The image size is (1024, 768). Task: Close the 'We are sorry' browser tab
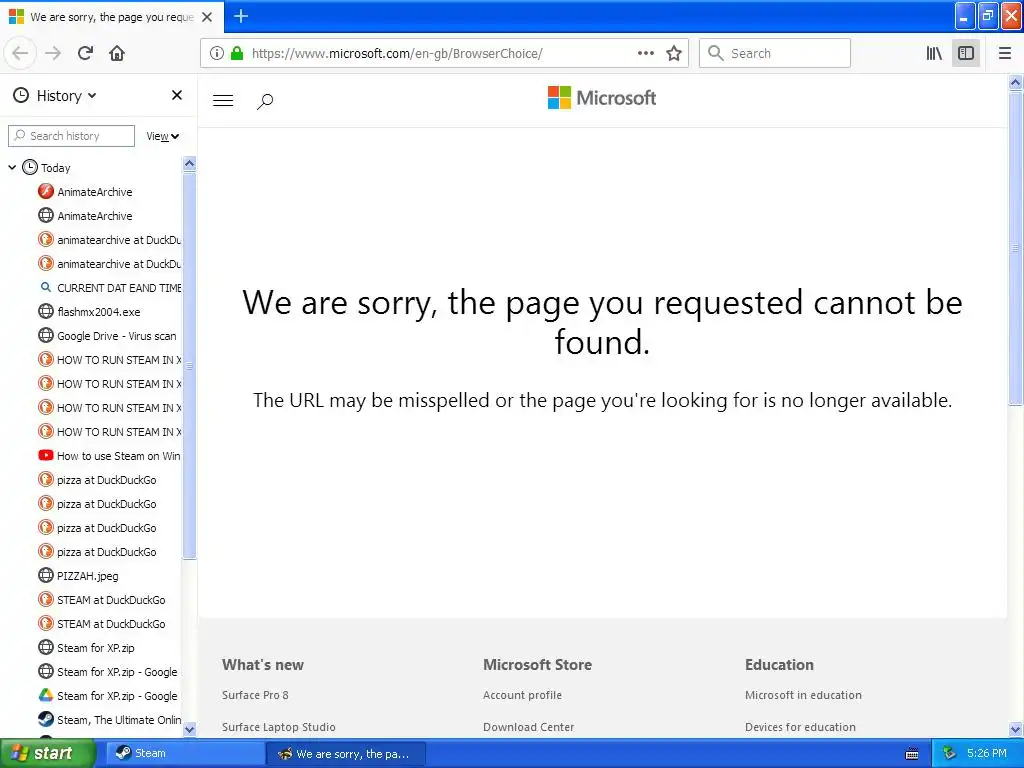point(207,17)
